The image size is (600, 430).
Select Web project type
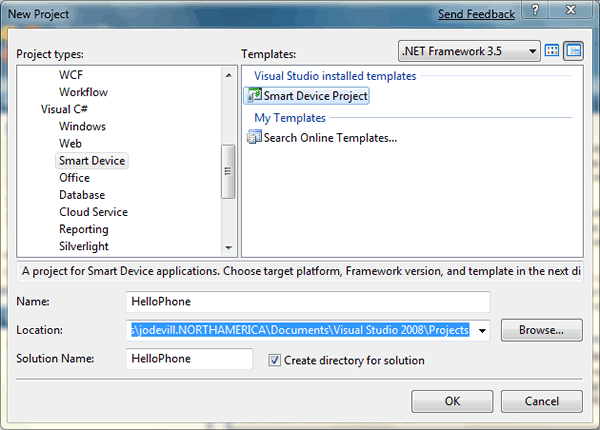[70, 143]
